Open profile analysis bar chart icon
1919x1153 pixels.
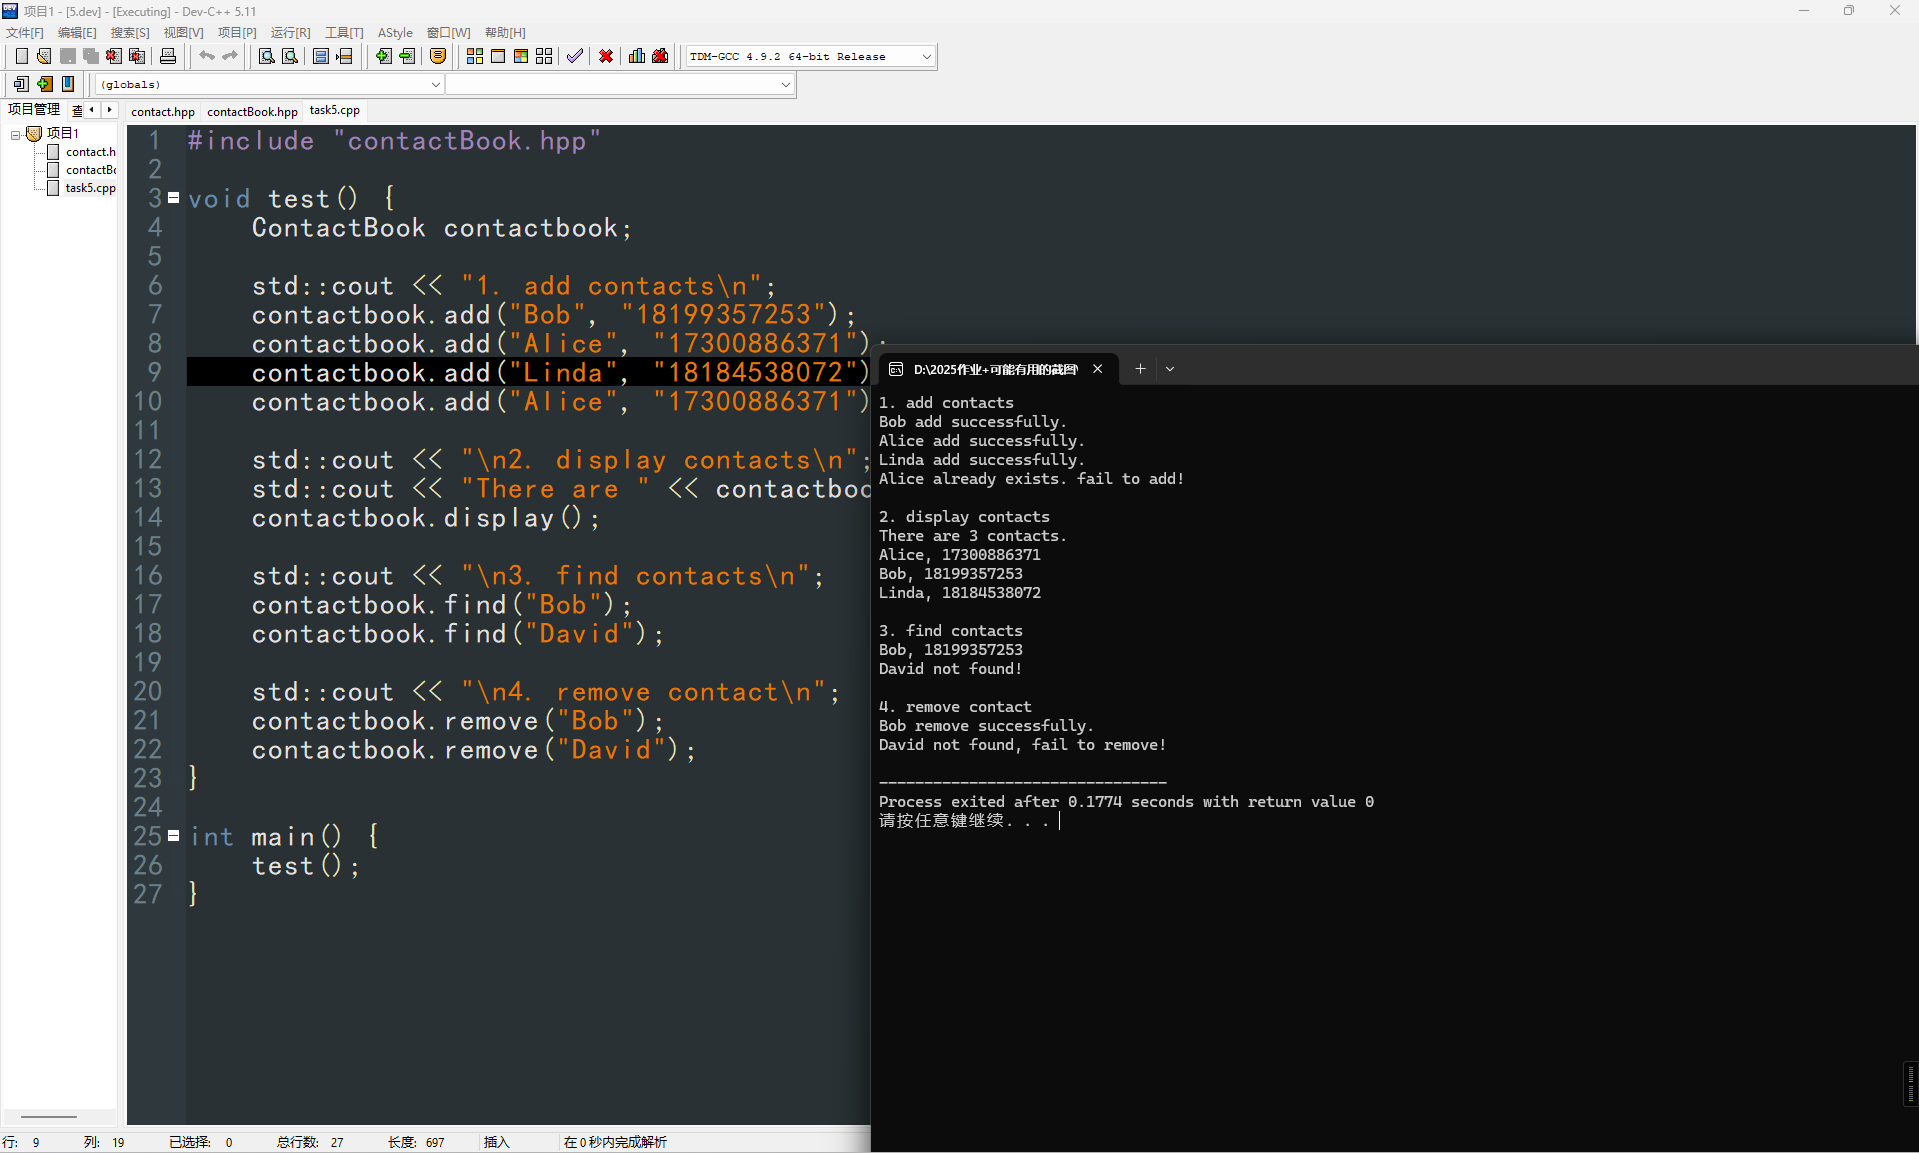(x=637, y=56)
